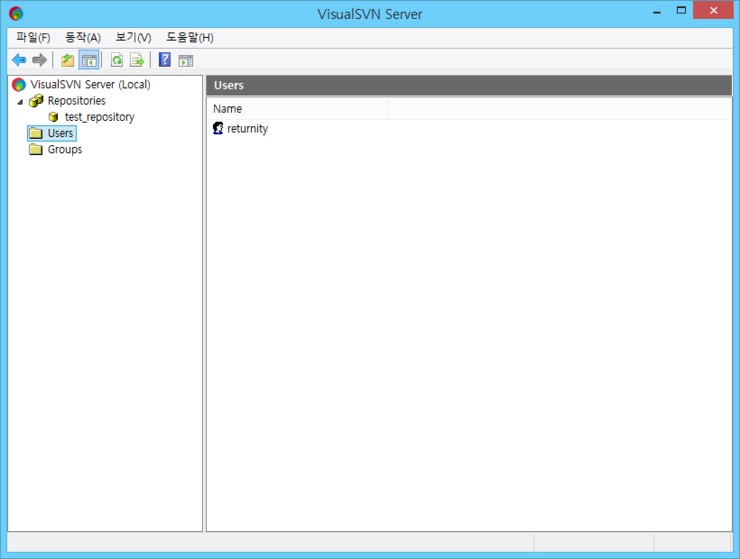Toggle the Show/Hide Action Pane icon
The width and height of the screenshot is (740, 559).
(186, 60)
